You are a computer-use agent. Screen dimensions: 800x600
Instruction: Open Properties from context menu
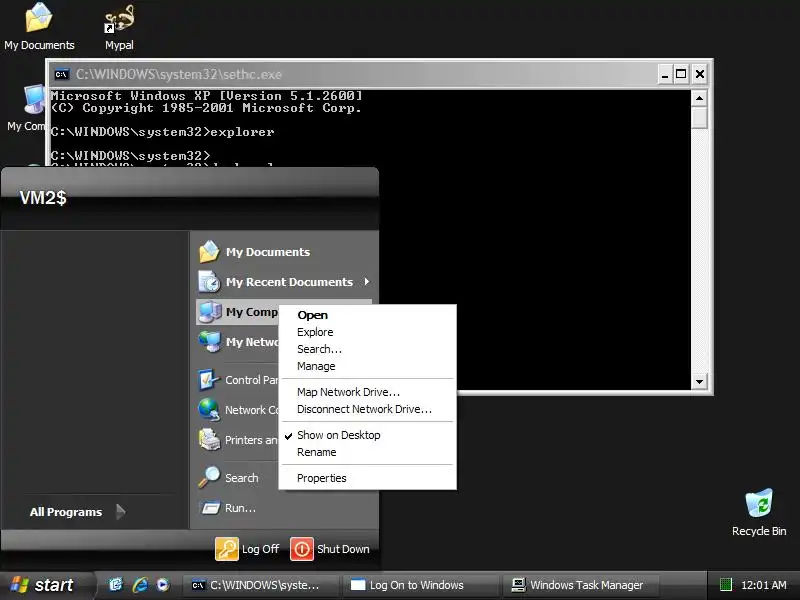(x=367, y=478)
